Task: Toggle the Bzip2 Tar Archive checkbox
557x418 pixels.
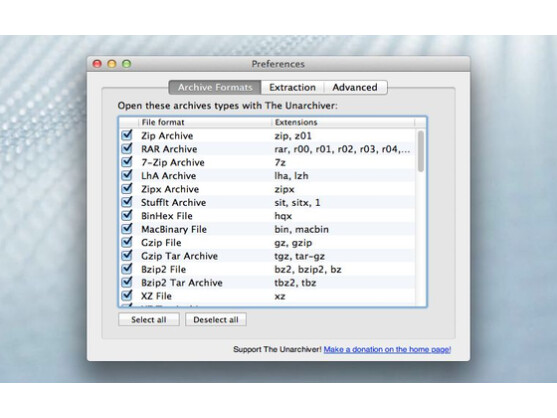Action: [127, 282]
